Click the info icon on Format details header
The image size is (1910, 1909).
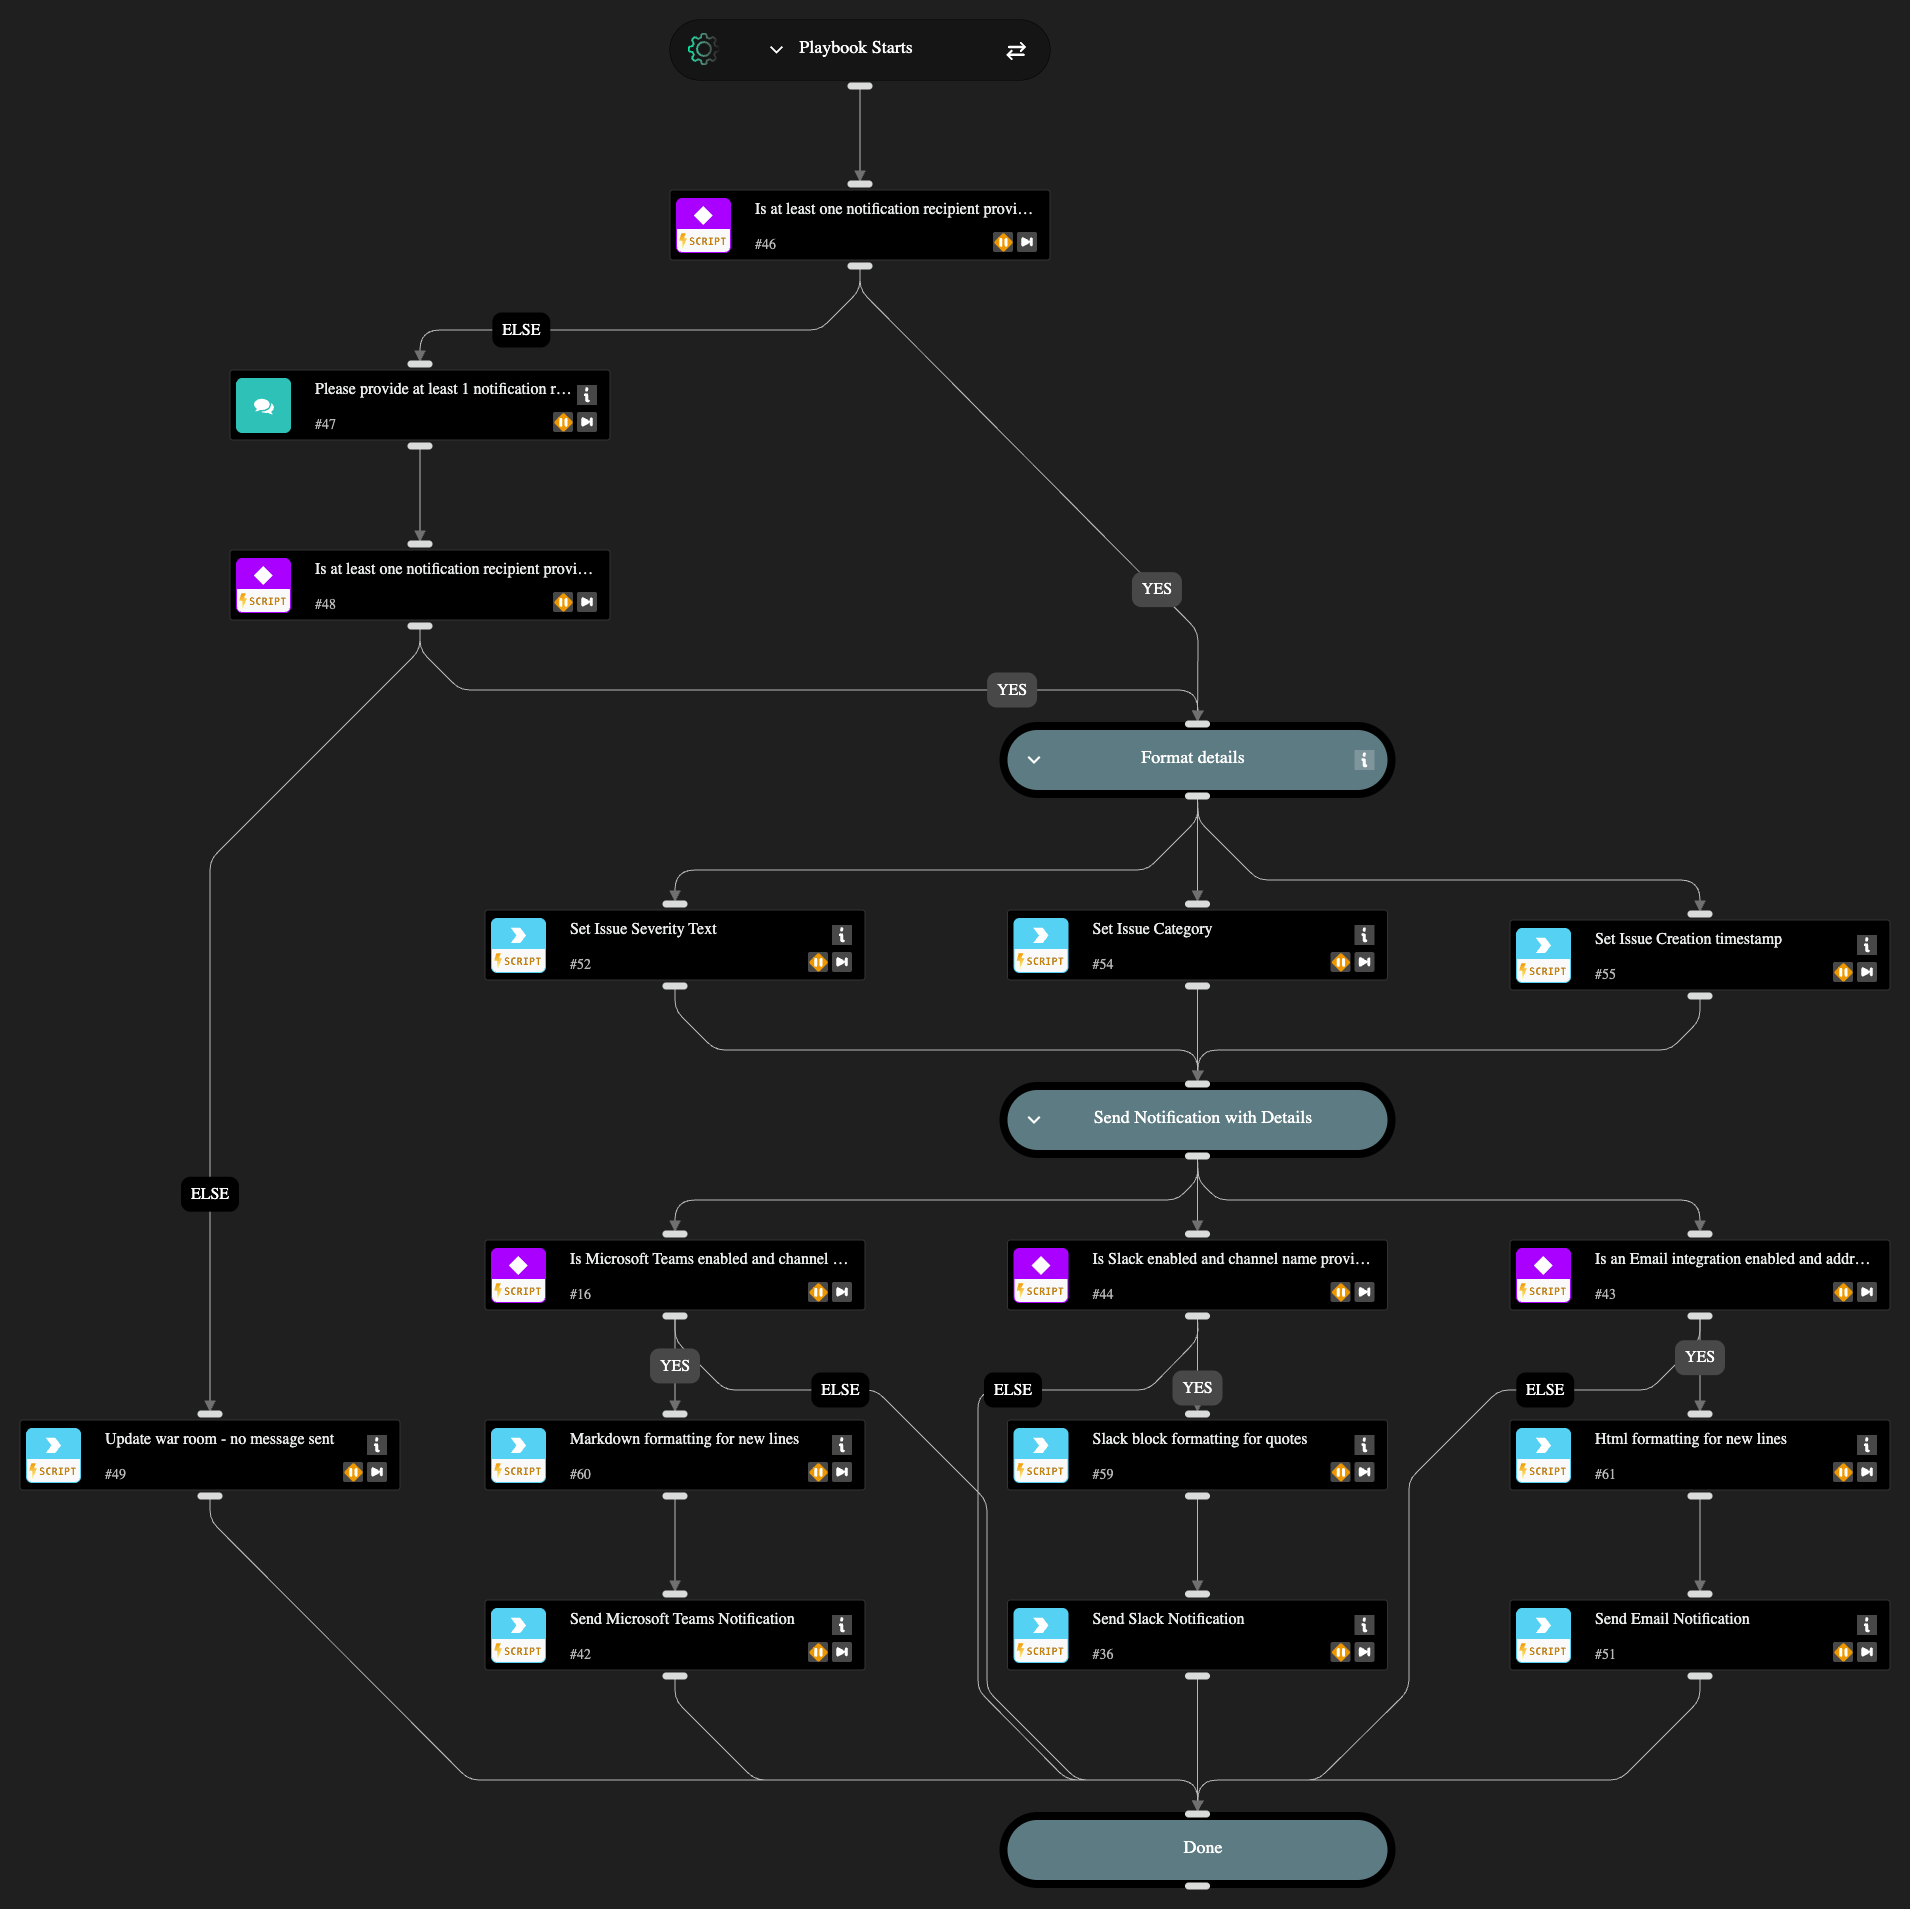click(1363, 760)
